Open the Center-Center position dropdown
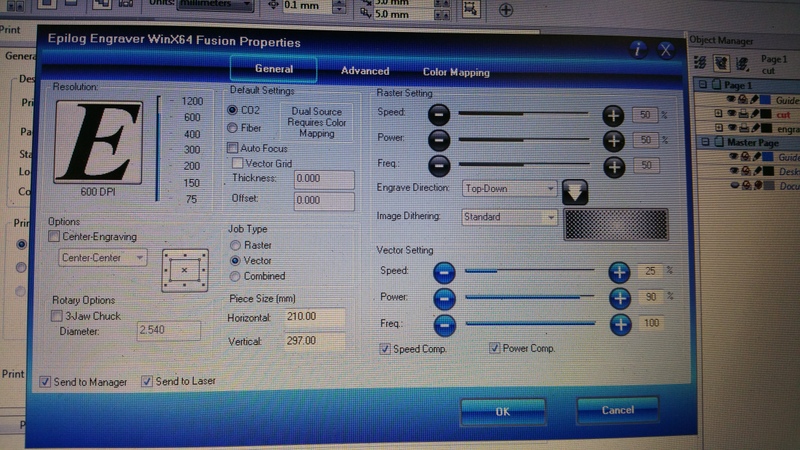 click(x=103, y=258)
